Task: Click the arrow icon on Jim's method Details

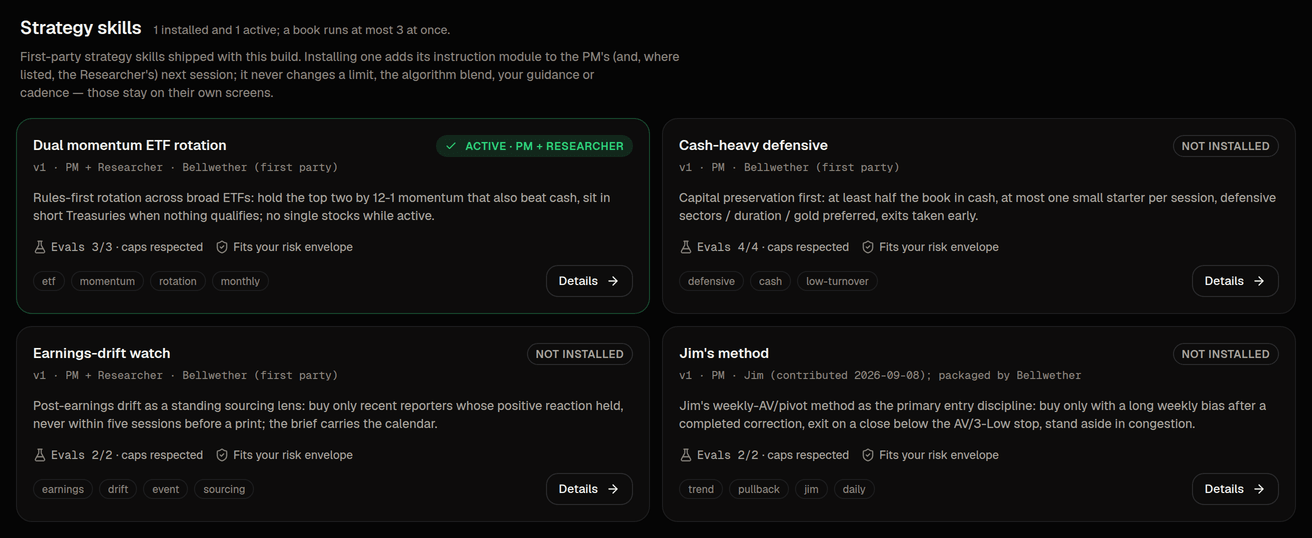Action: [1259, 489]
